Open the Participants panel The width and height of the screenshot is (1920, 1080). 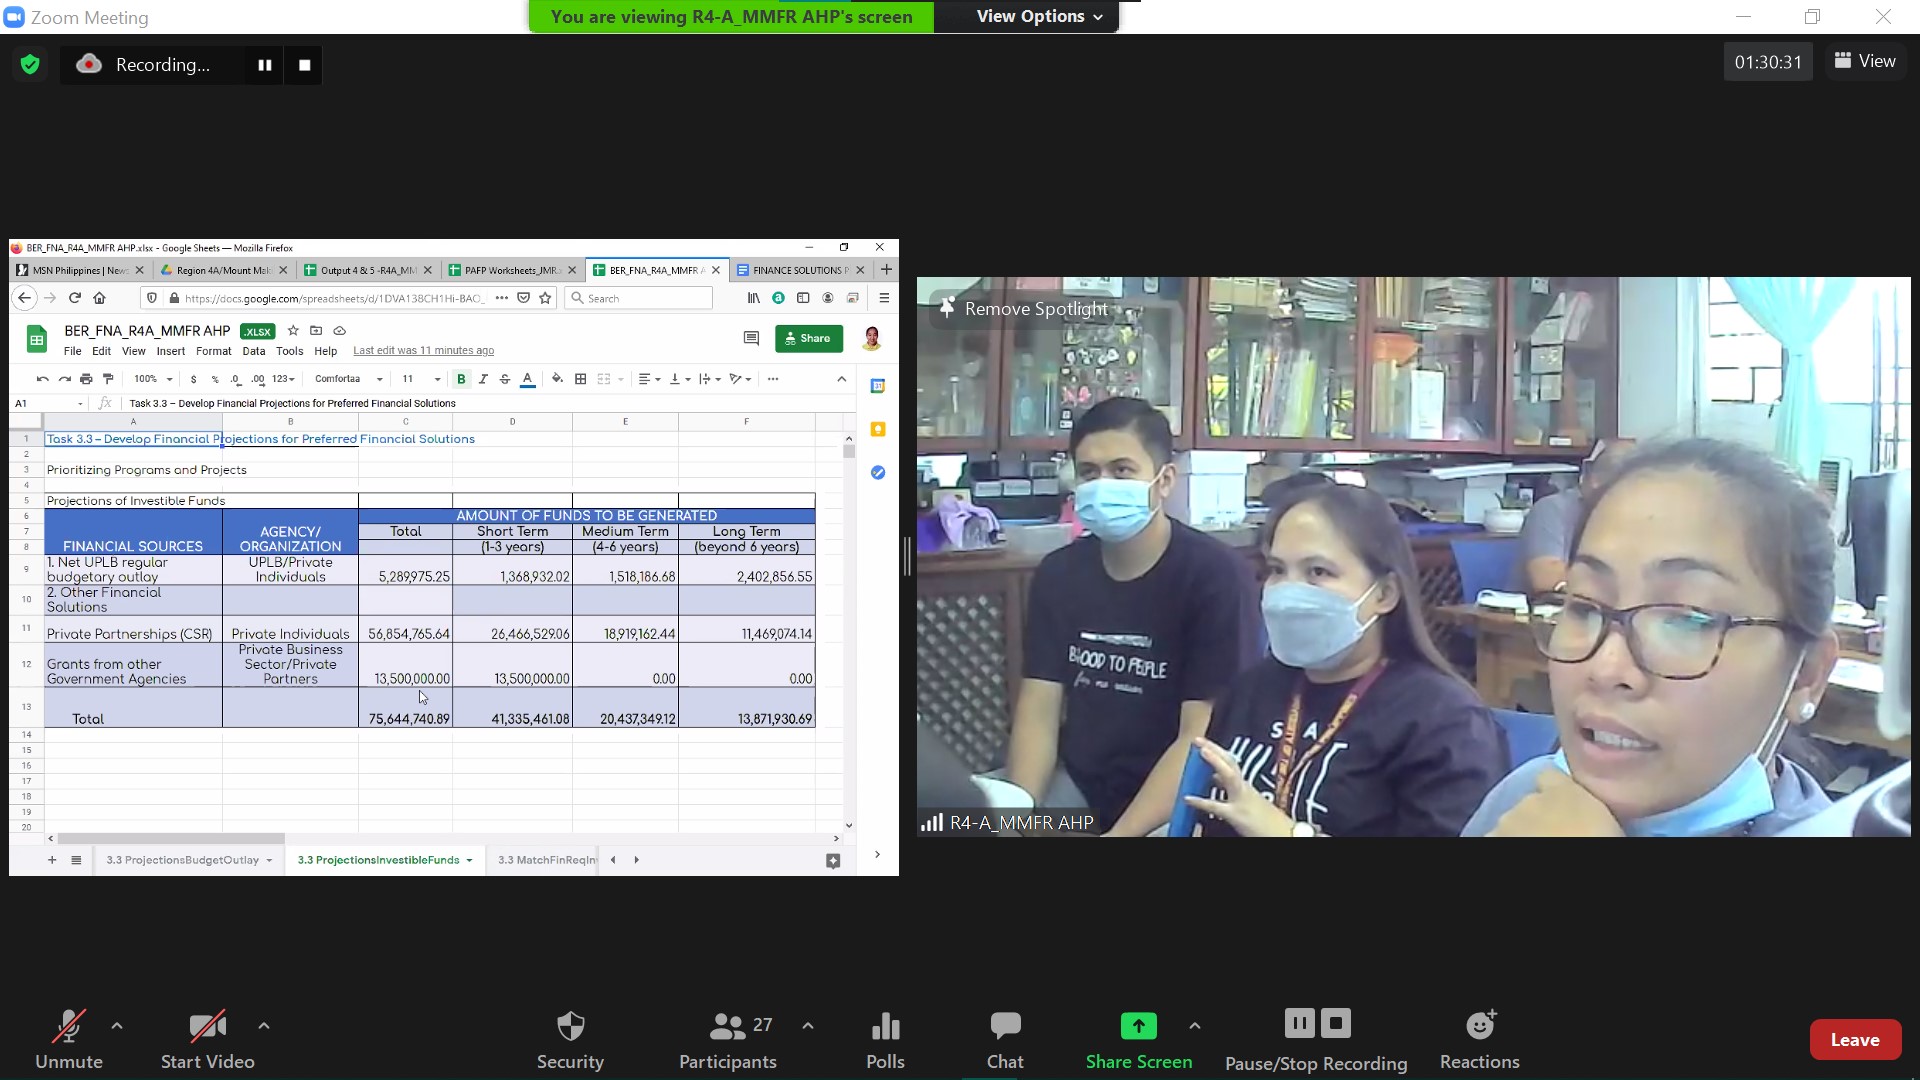click(x=728, y=1040)
